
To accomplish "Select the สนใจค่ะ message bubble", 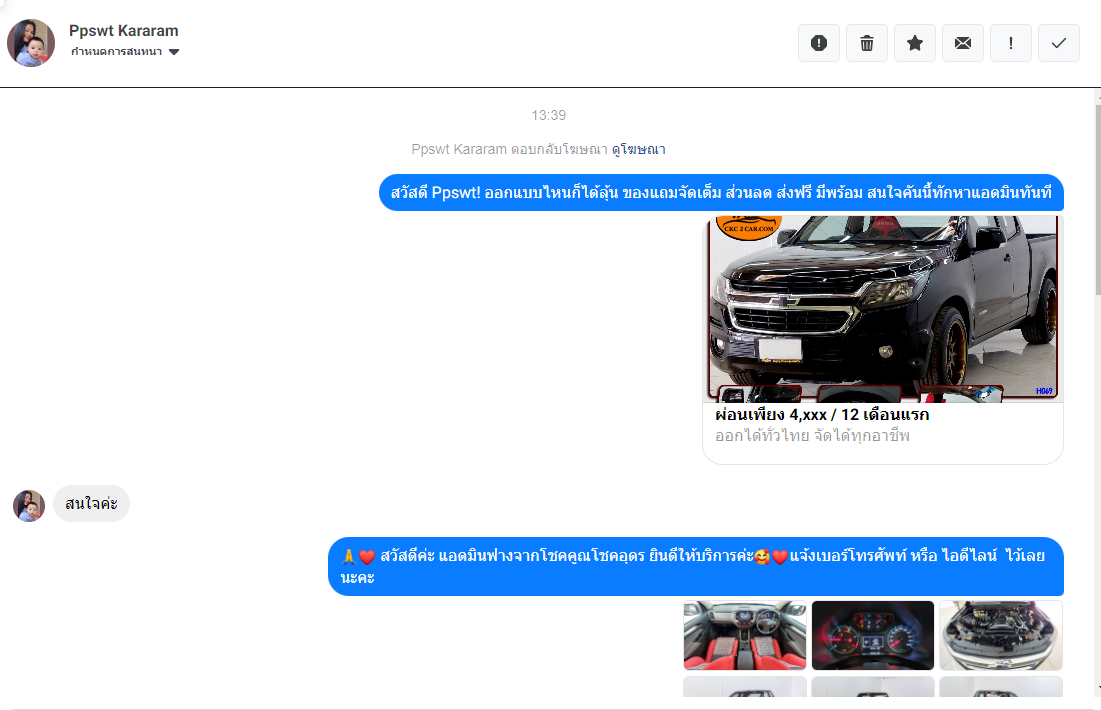I will 91,504.
